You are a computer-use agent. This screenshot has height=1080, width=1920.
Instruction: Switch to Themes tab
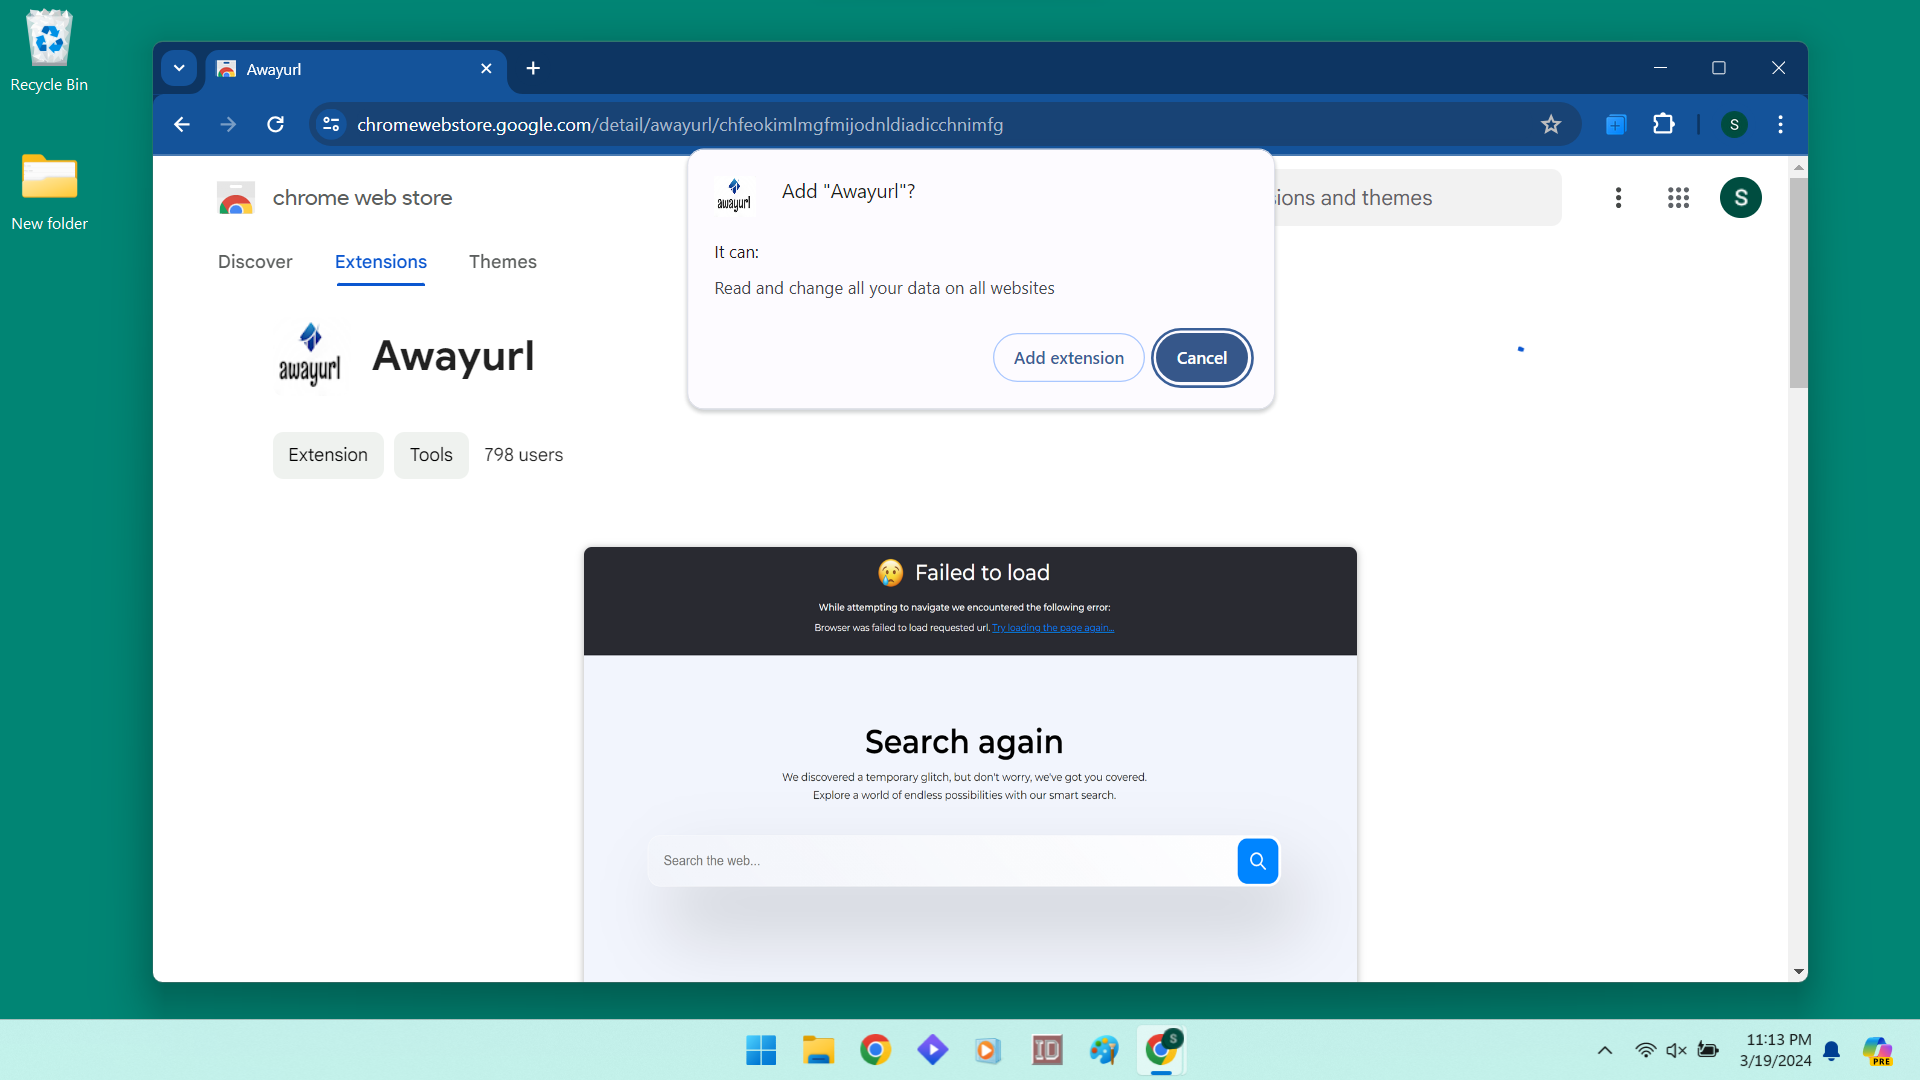pos(503,262)
